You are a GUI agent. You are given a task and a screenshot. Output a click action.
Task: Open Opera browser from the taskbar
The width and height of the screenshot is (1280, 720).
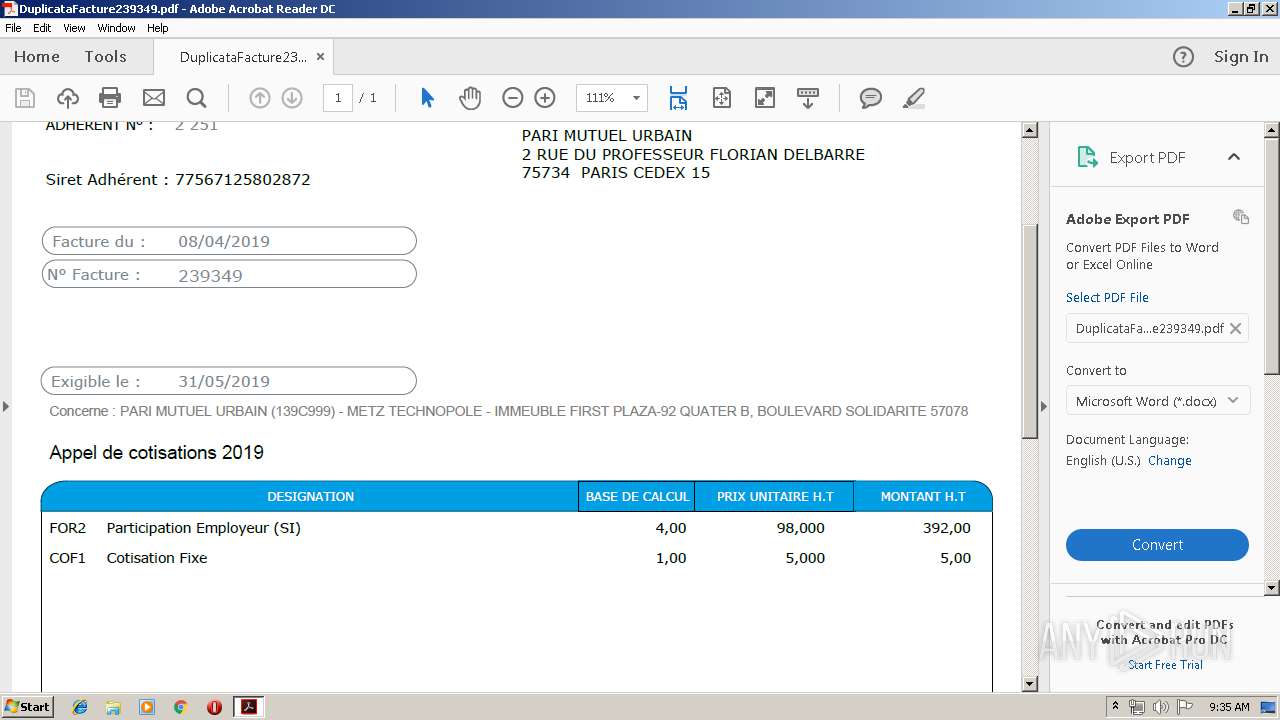point(214,707)
